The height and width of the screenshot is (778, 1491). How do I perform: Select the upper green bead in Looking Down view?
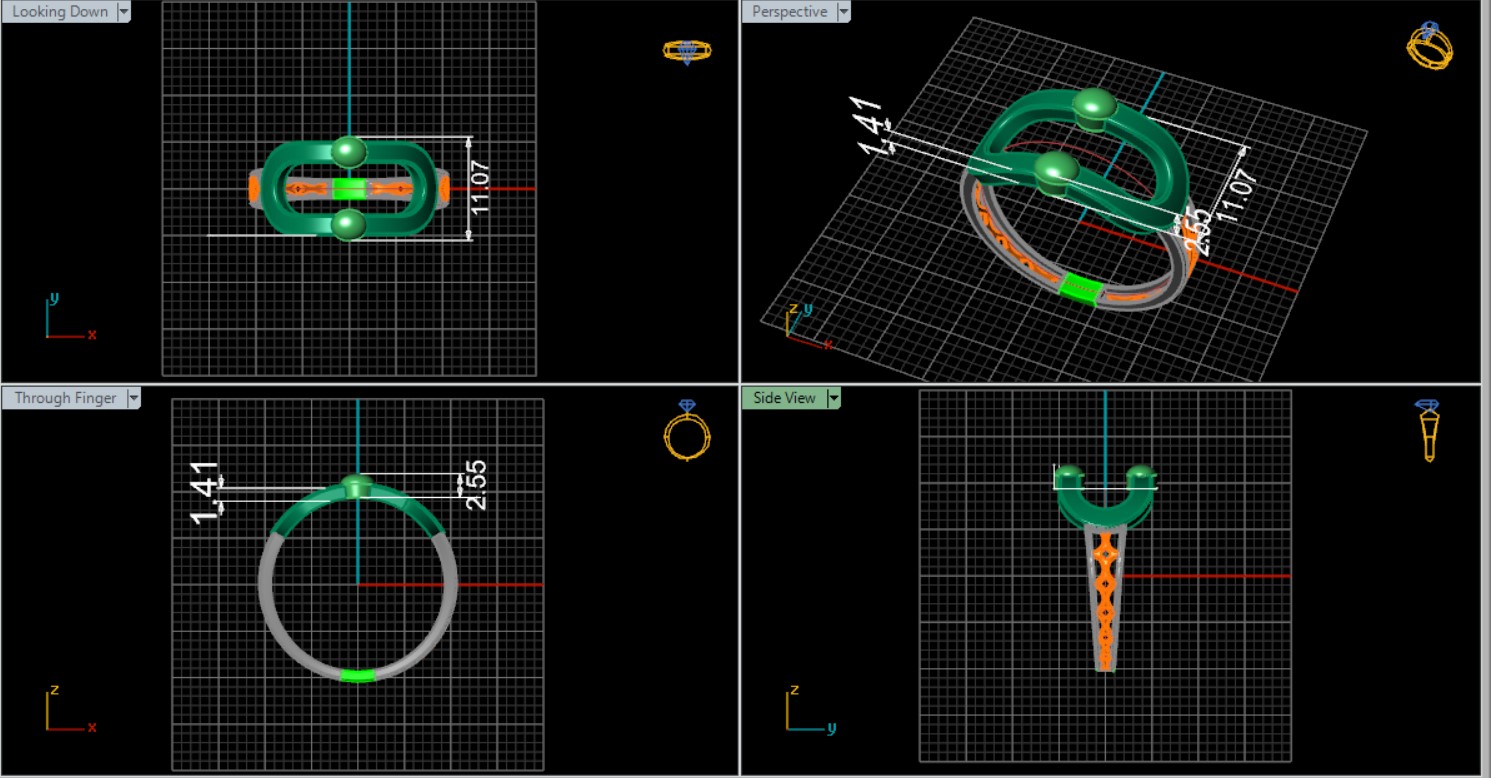[348, 151]
